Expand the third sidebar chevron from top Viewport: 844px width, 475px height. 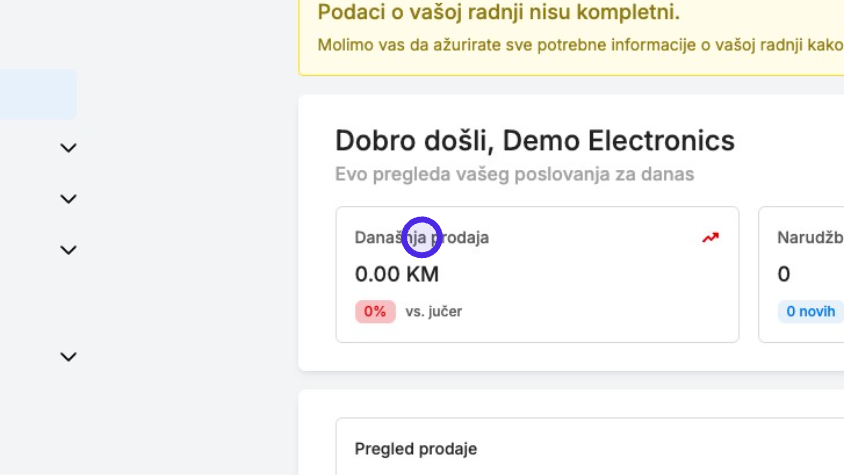point(68,250)
